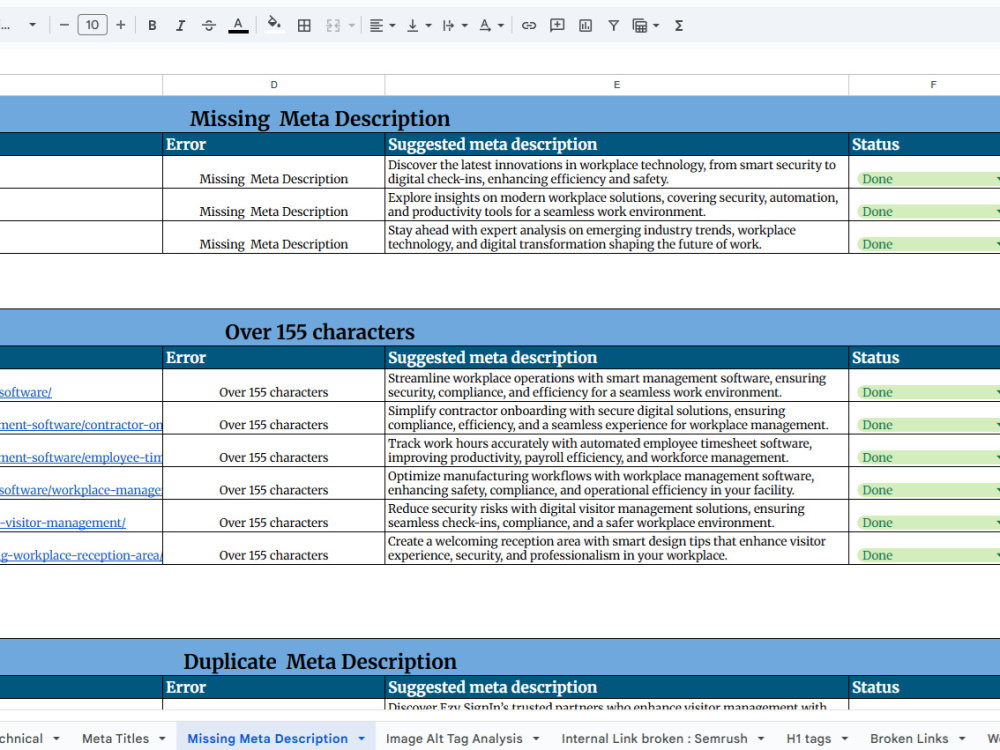Switch to the H1 tags tab
The width and height of the screenshot is (1000, 750).
pyautogui.click(x=809, y=739)
